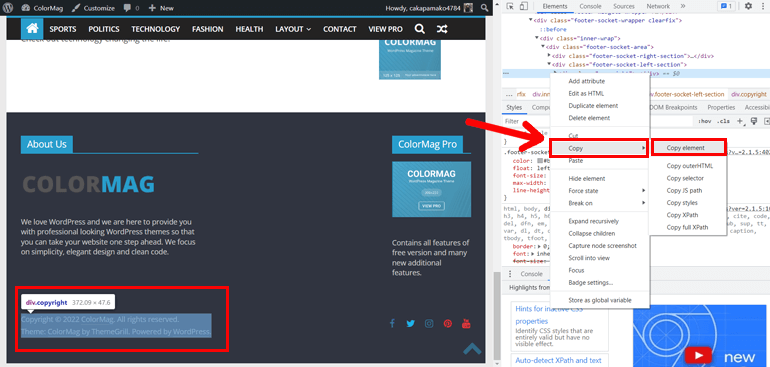Collapse the footer-socket-area div node
This screenshot has height=367, width=770.
tap(543, 47)
